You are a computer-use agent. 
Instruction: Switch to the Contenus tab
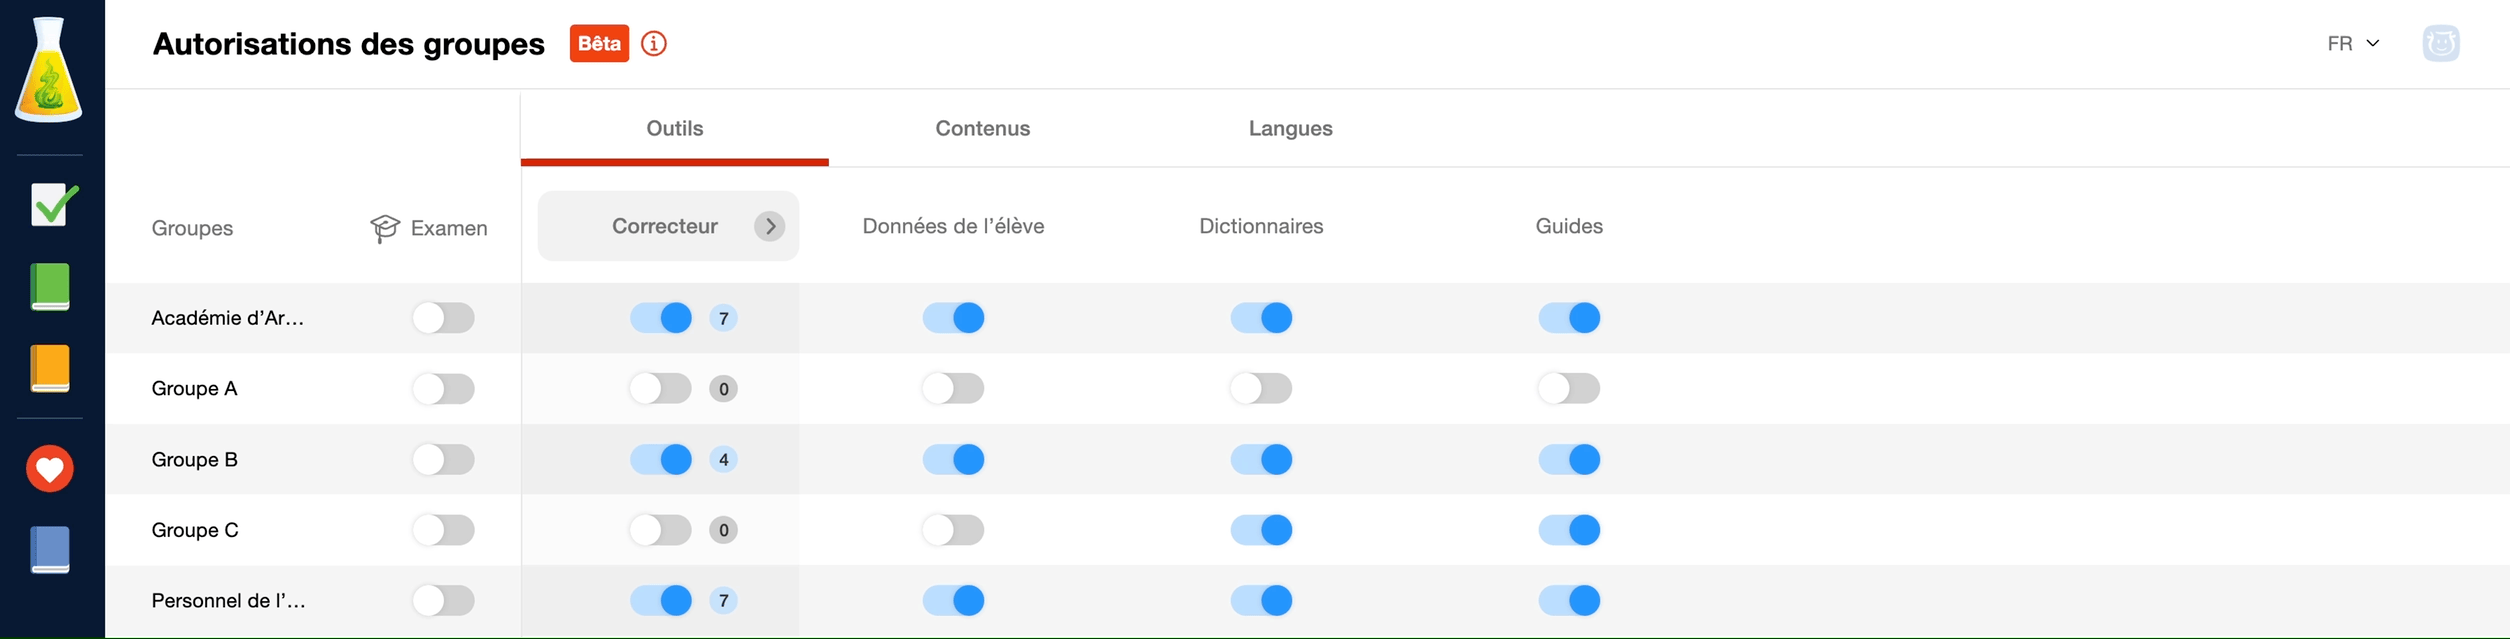(982, 129)
